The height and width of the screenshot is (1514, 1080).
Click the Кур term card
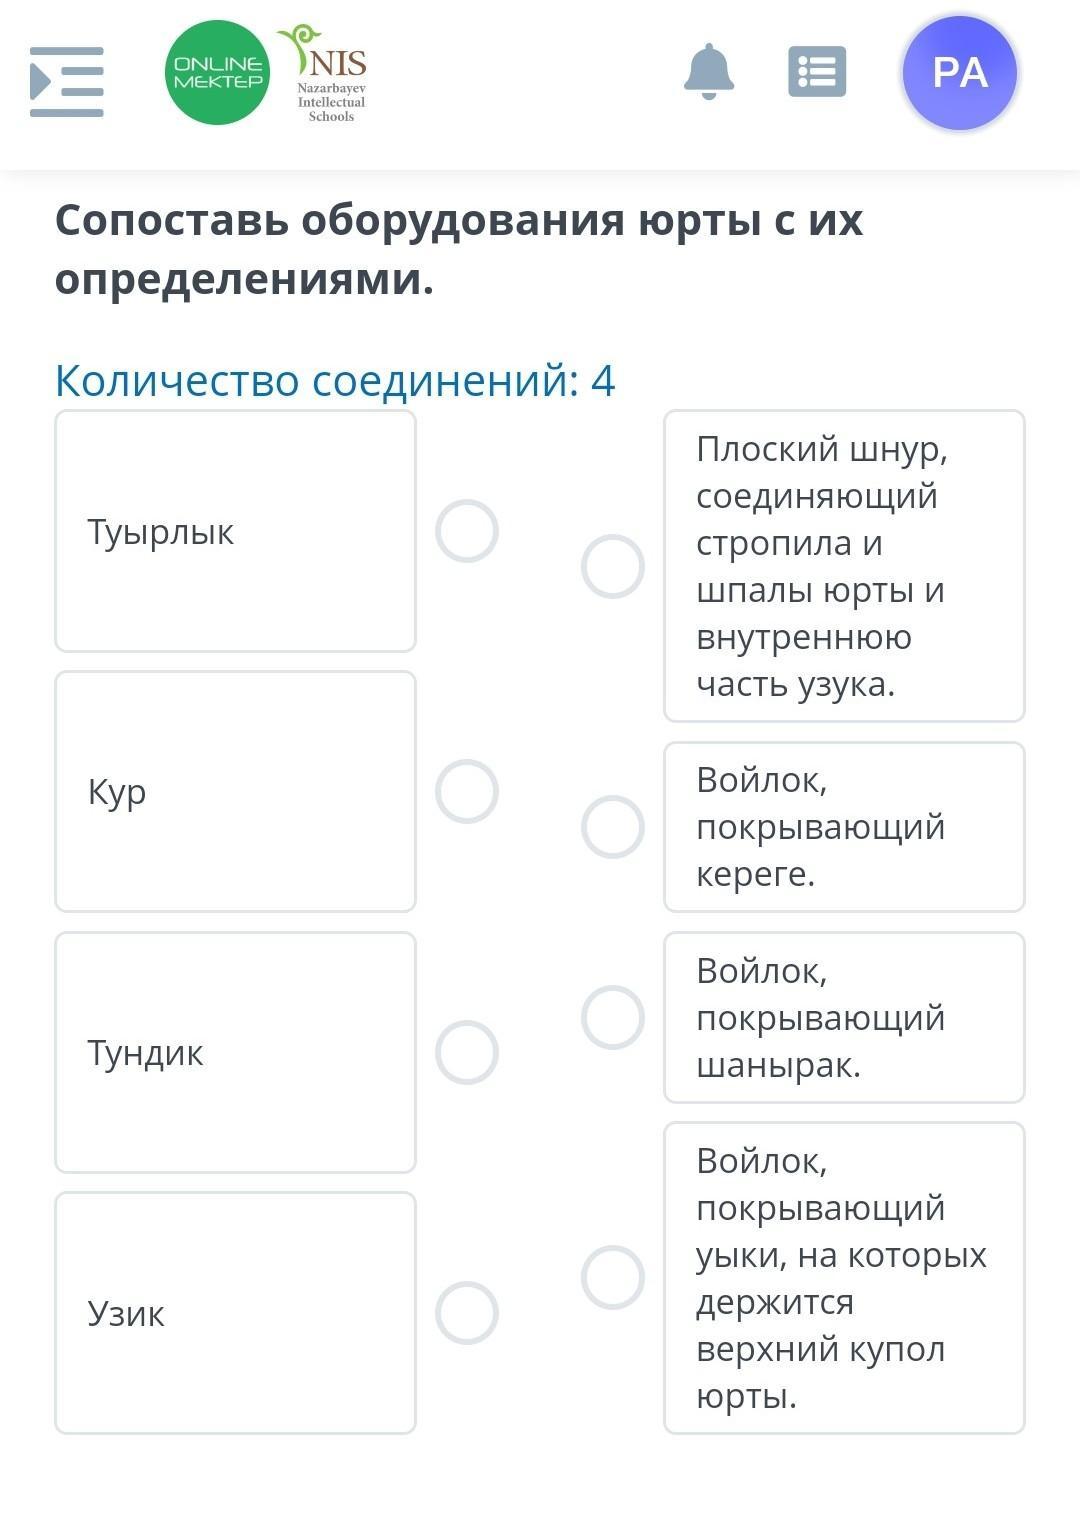point(235,791)
